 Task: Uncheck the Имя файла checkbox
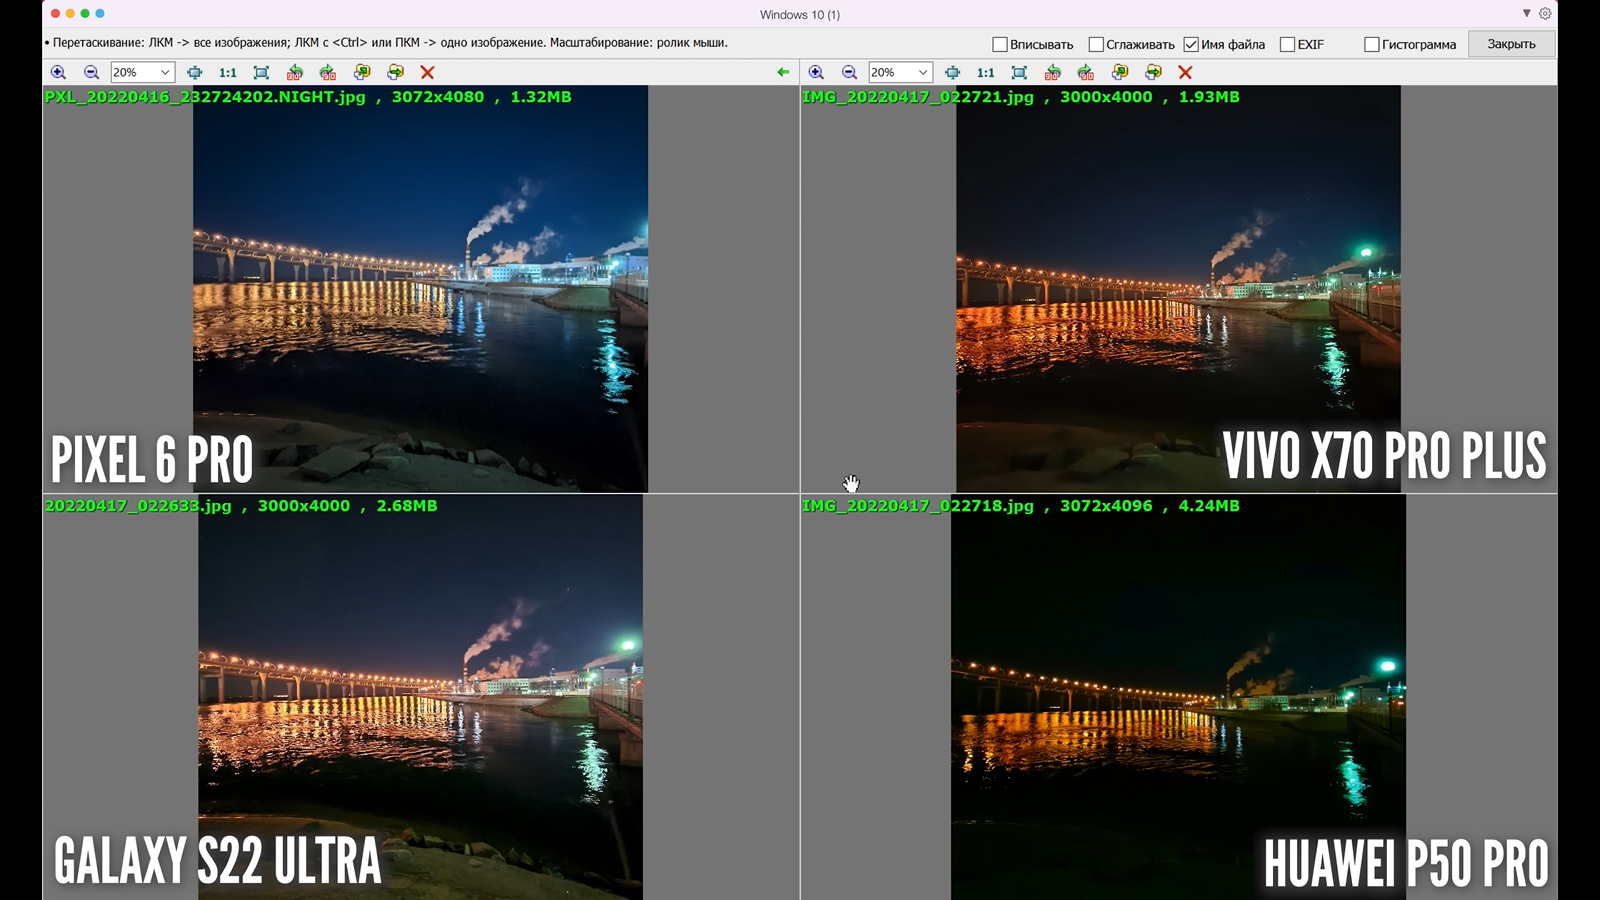[1191, 44]
